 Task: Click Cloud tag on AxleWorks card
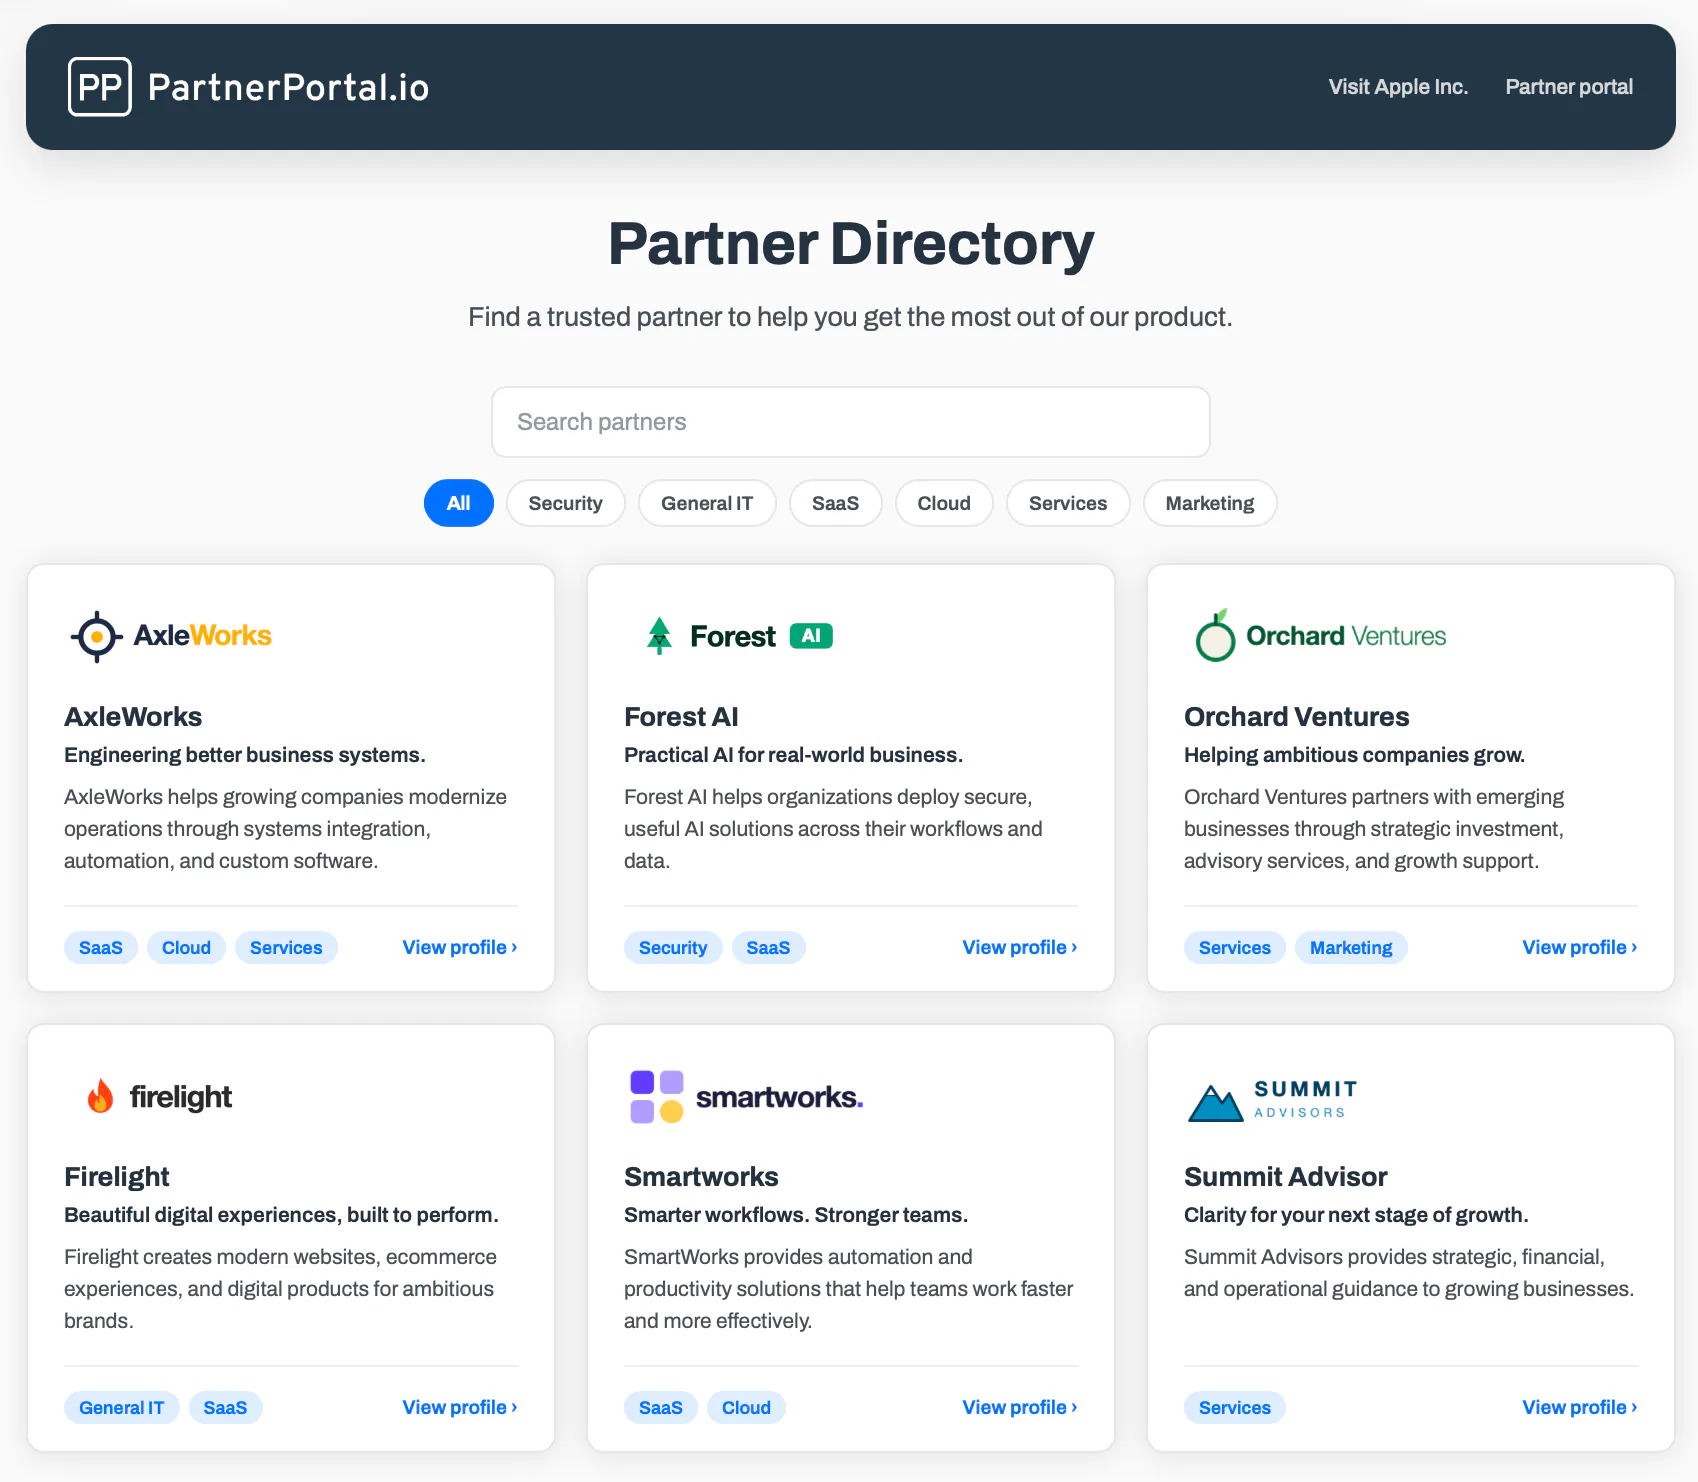(187, 948)
